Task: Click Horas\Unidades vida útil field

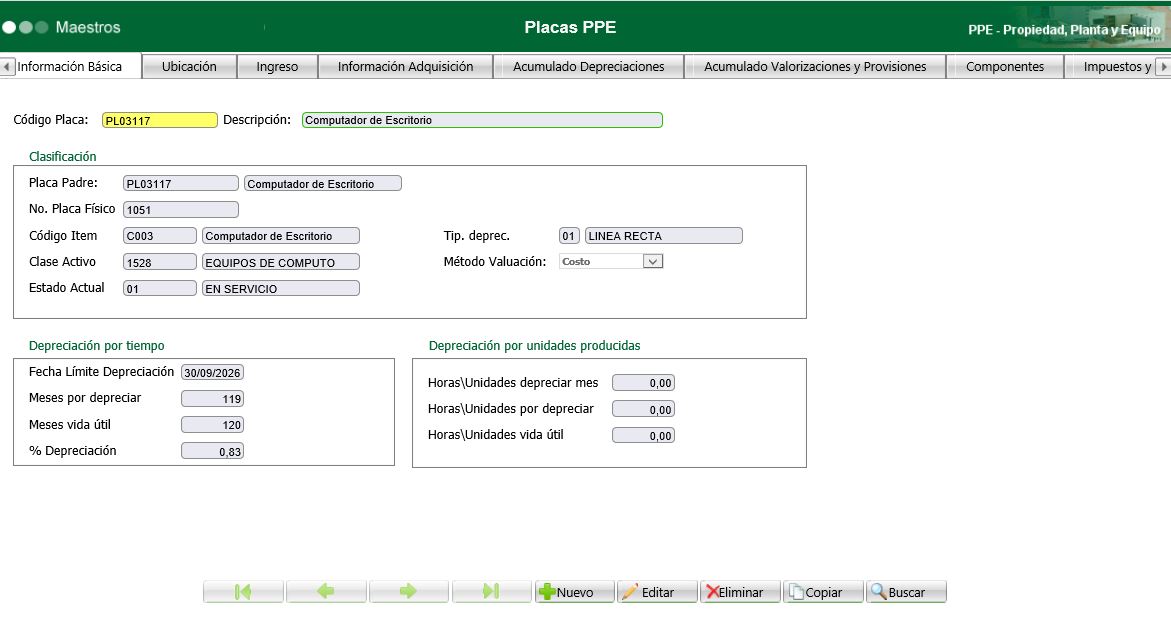Action: 643,436
